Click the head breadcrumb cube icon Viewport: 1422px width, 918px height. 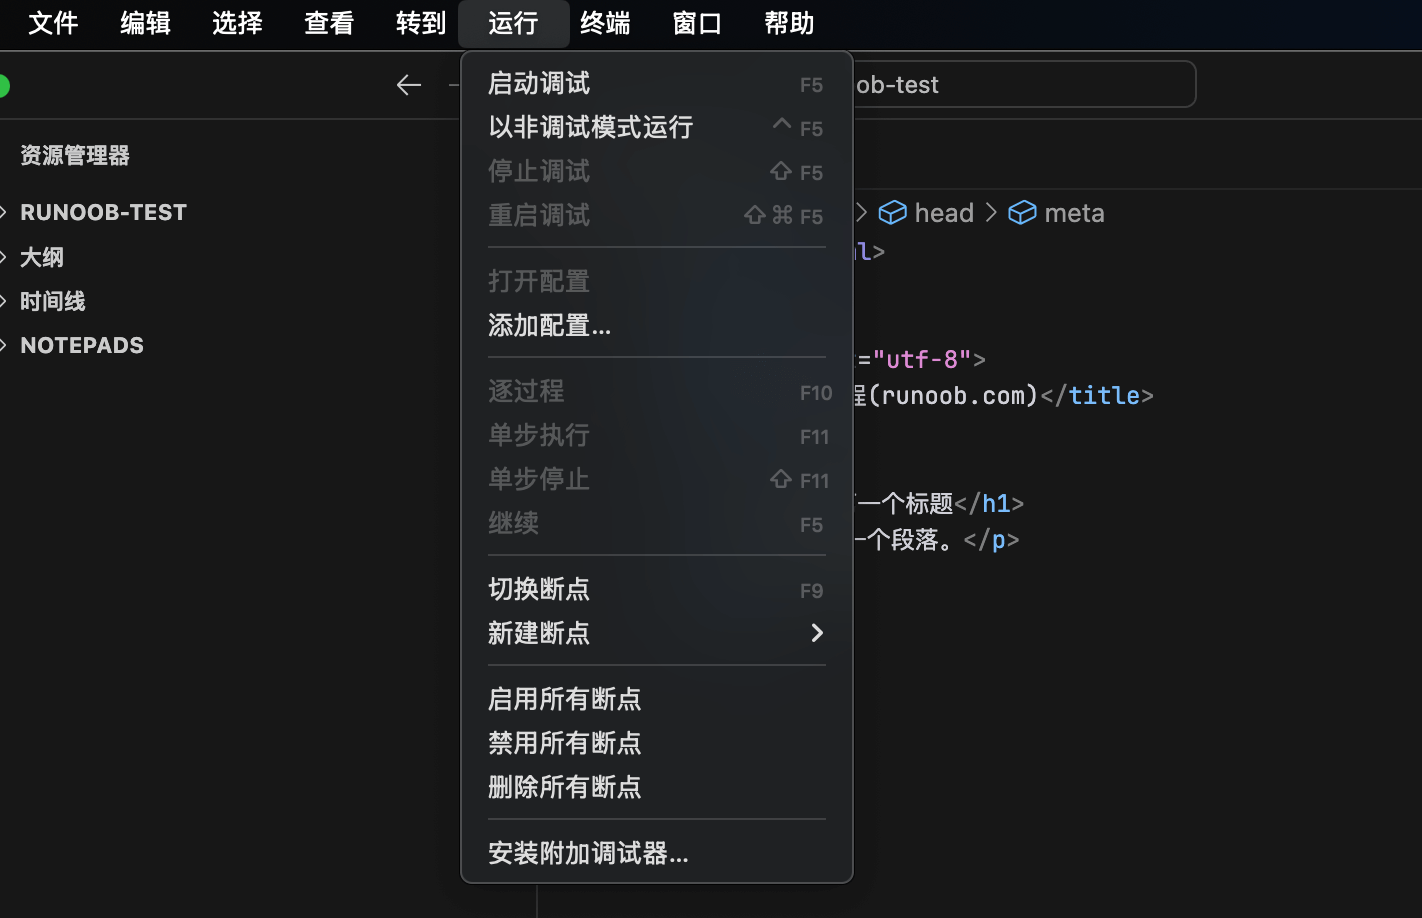point(892,213)
